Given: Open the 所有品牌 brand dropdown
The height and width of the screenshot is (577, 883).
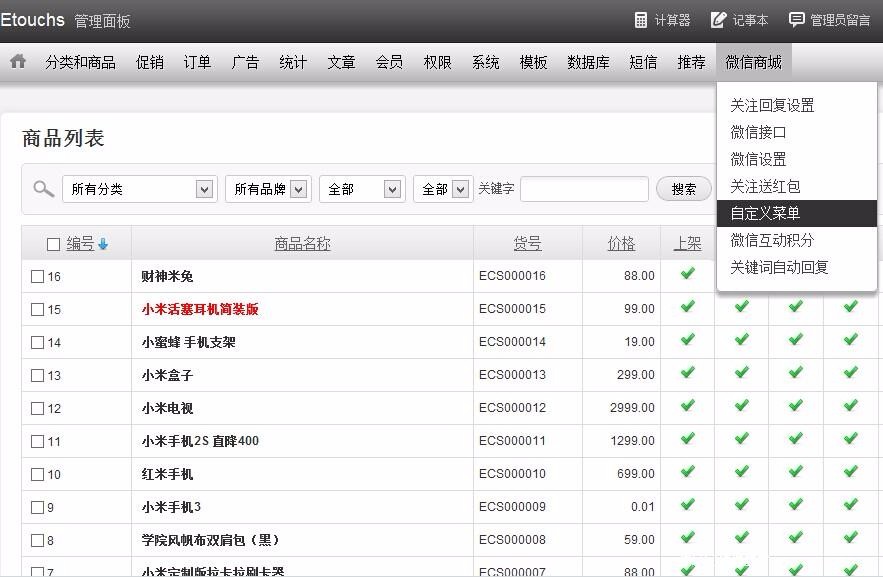Looking at the screenshot, I should click(x=267, y=188).
